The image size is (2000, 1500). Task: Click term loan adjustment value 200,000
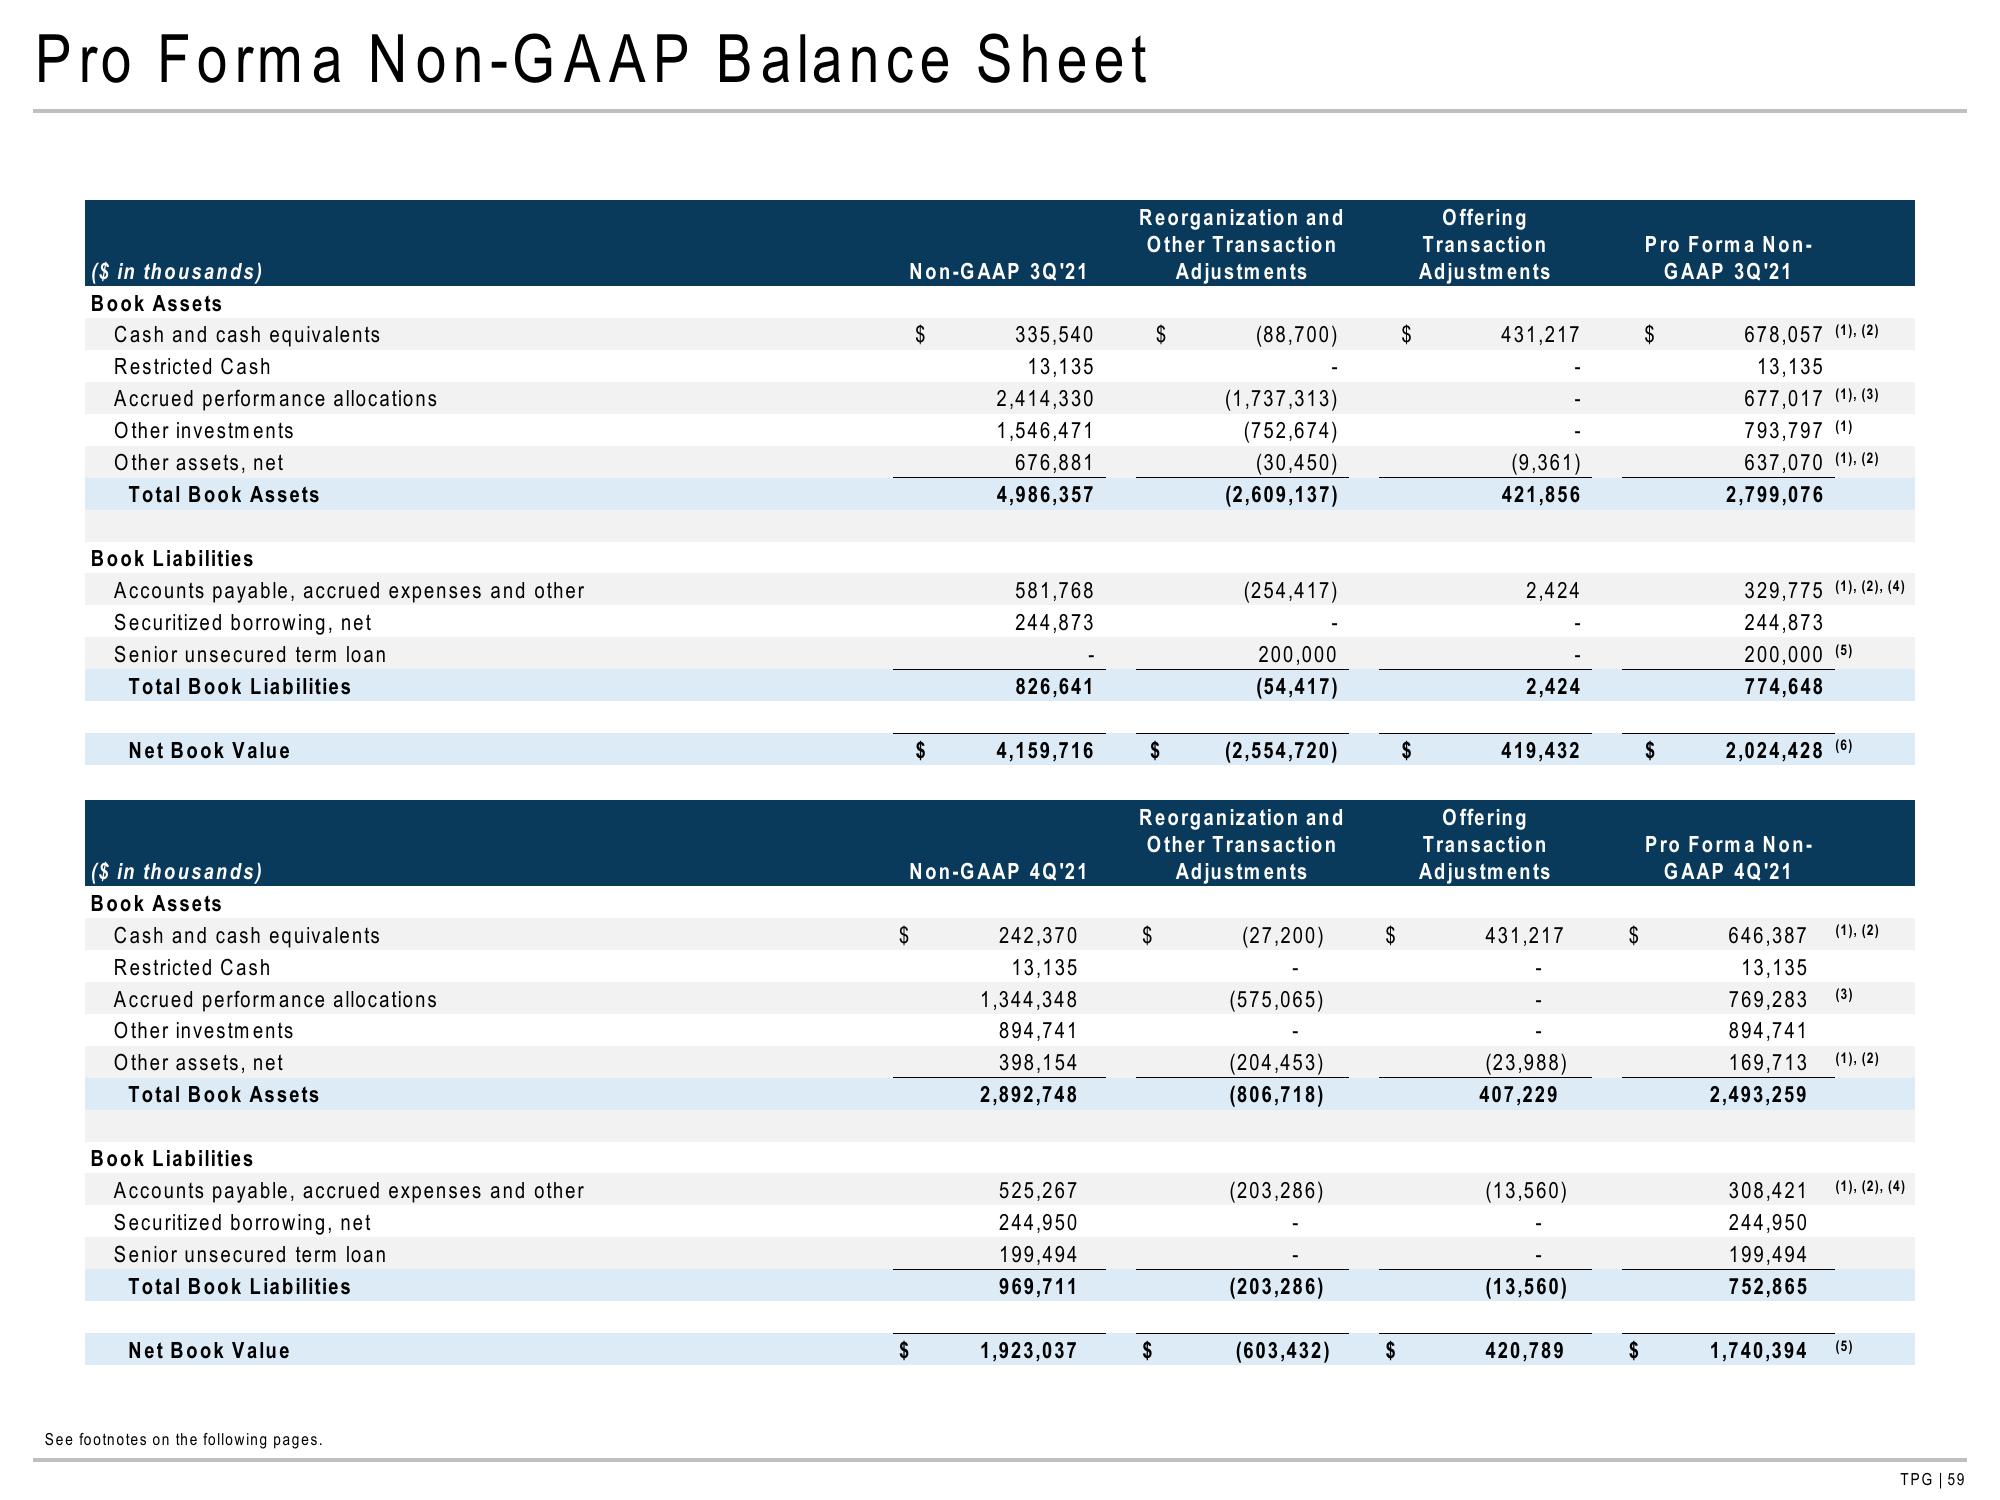point(1297,655)
